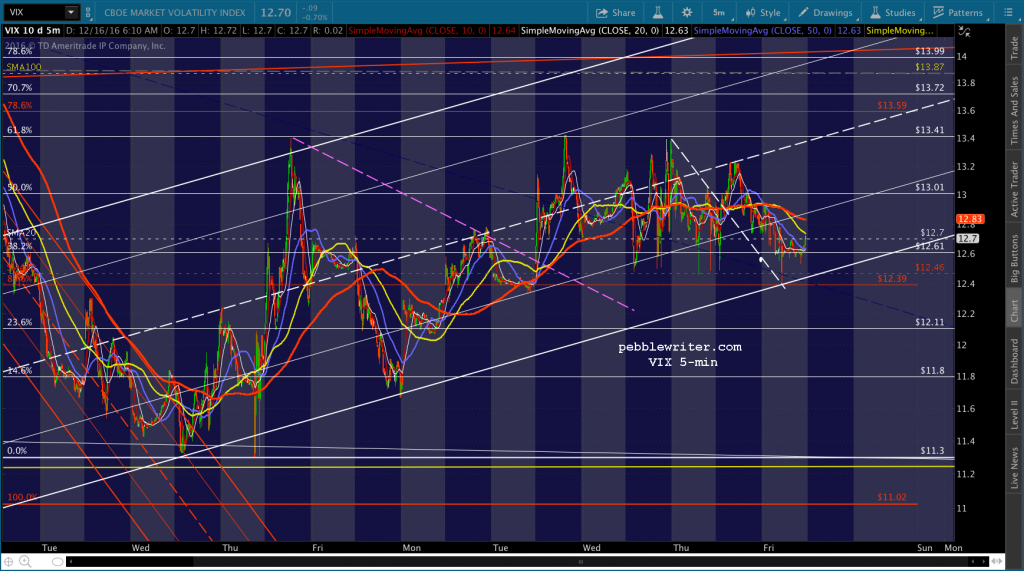The height and width of the screenshot is (571, 1024).
Task: Click the 61.8% Fibonacci label
Action: pos(20,130)
